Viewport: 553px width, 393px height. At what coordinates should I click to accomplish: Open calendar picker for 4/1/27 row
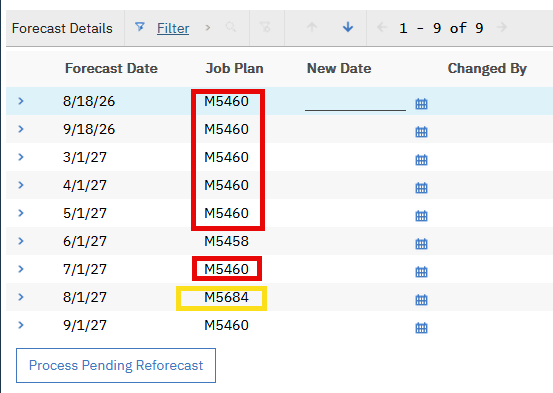point(421,188)
